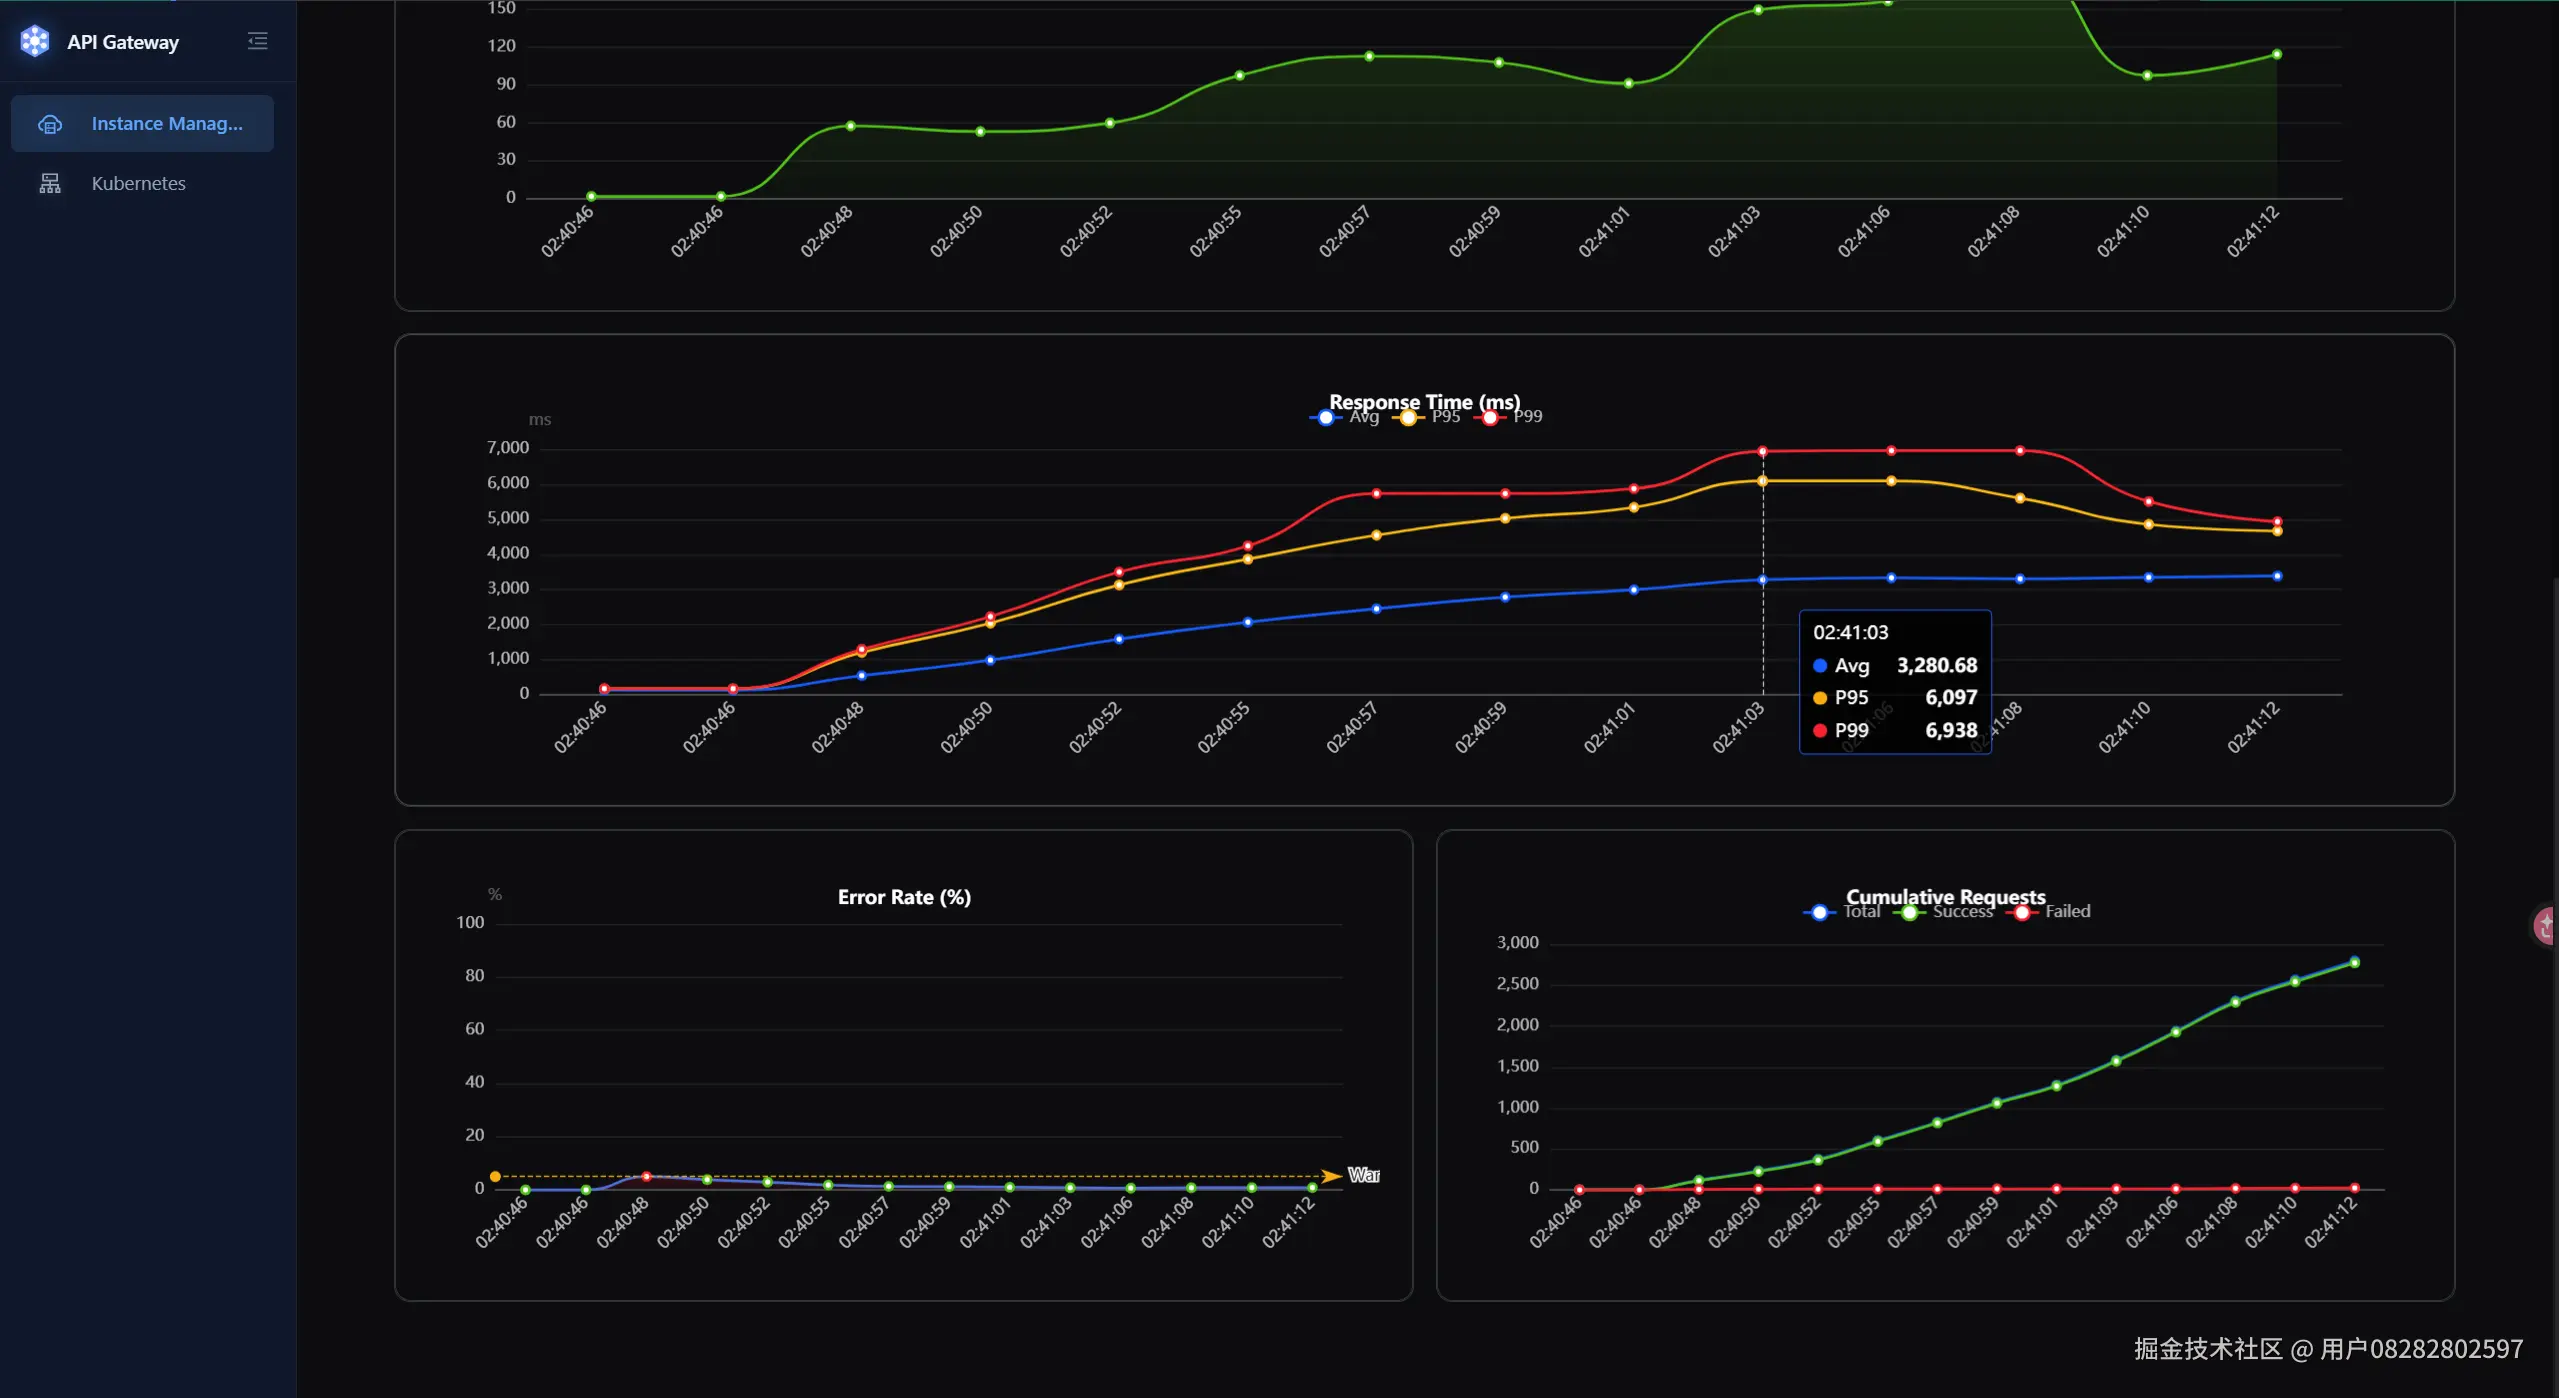
Task: Click the Failed point at 02:41:12 in Cumulative Requests
Action: [x=2355, y=1189]
